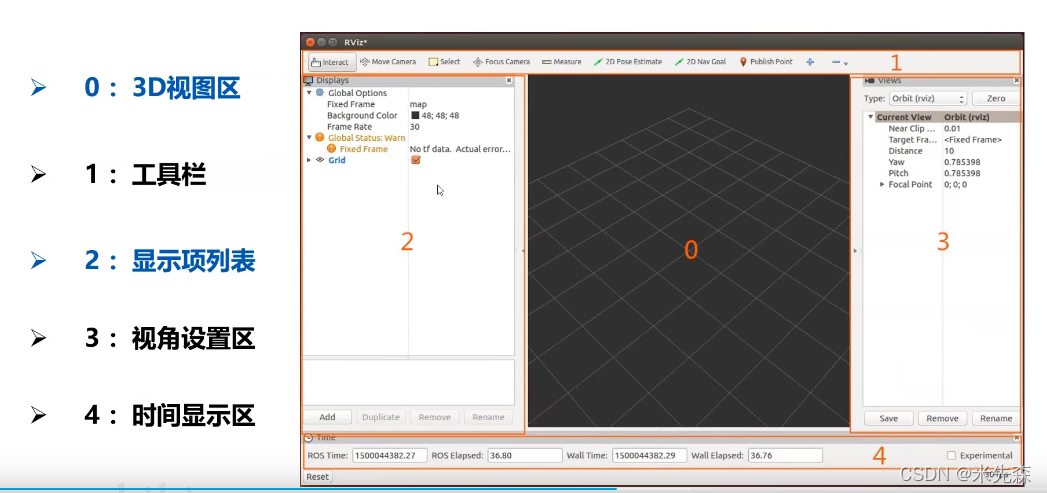Image resolution: width=1047 pixels, height=493 pixels.
Task: Select Fixed Frame property under Global Options
Action: [351, 104]
